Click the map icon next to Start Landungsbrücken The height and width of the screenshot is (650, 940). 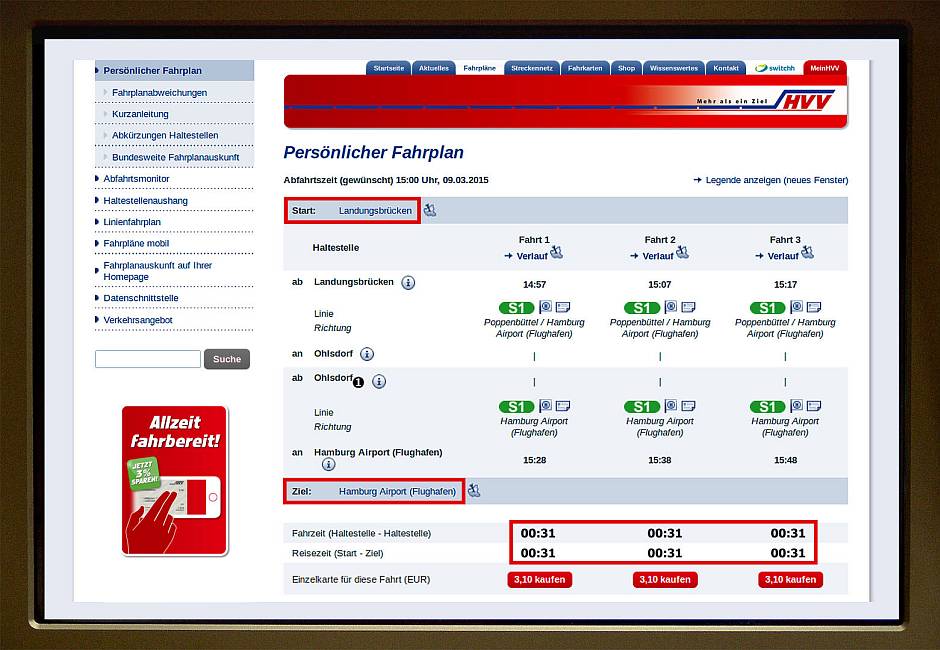(430, 210)
